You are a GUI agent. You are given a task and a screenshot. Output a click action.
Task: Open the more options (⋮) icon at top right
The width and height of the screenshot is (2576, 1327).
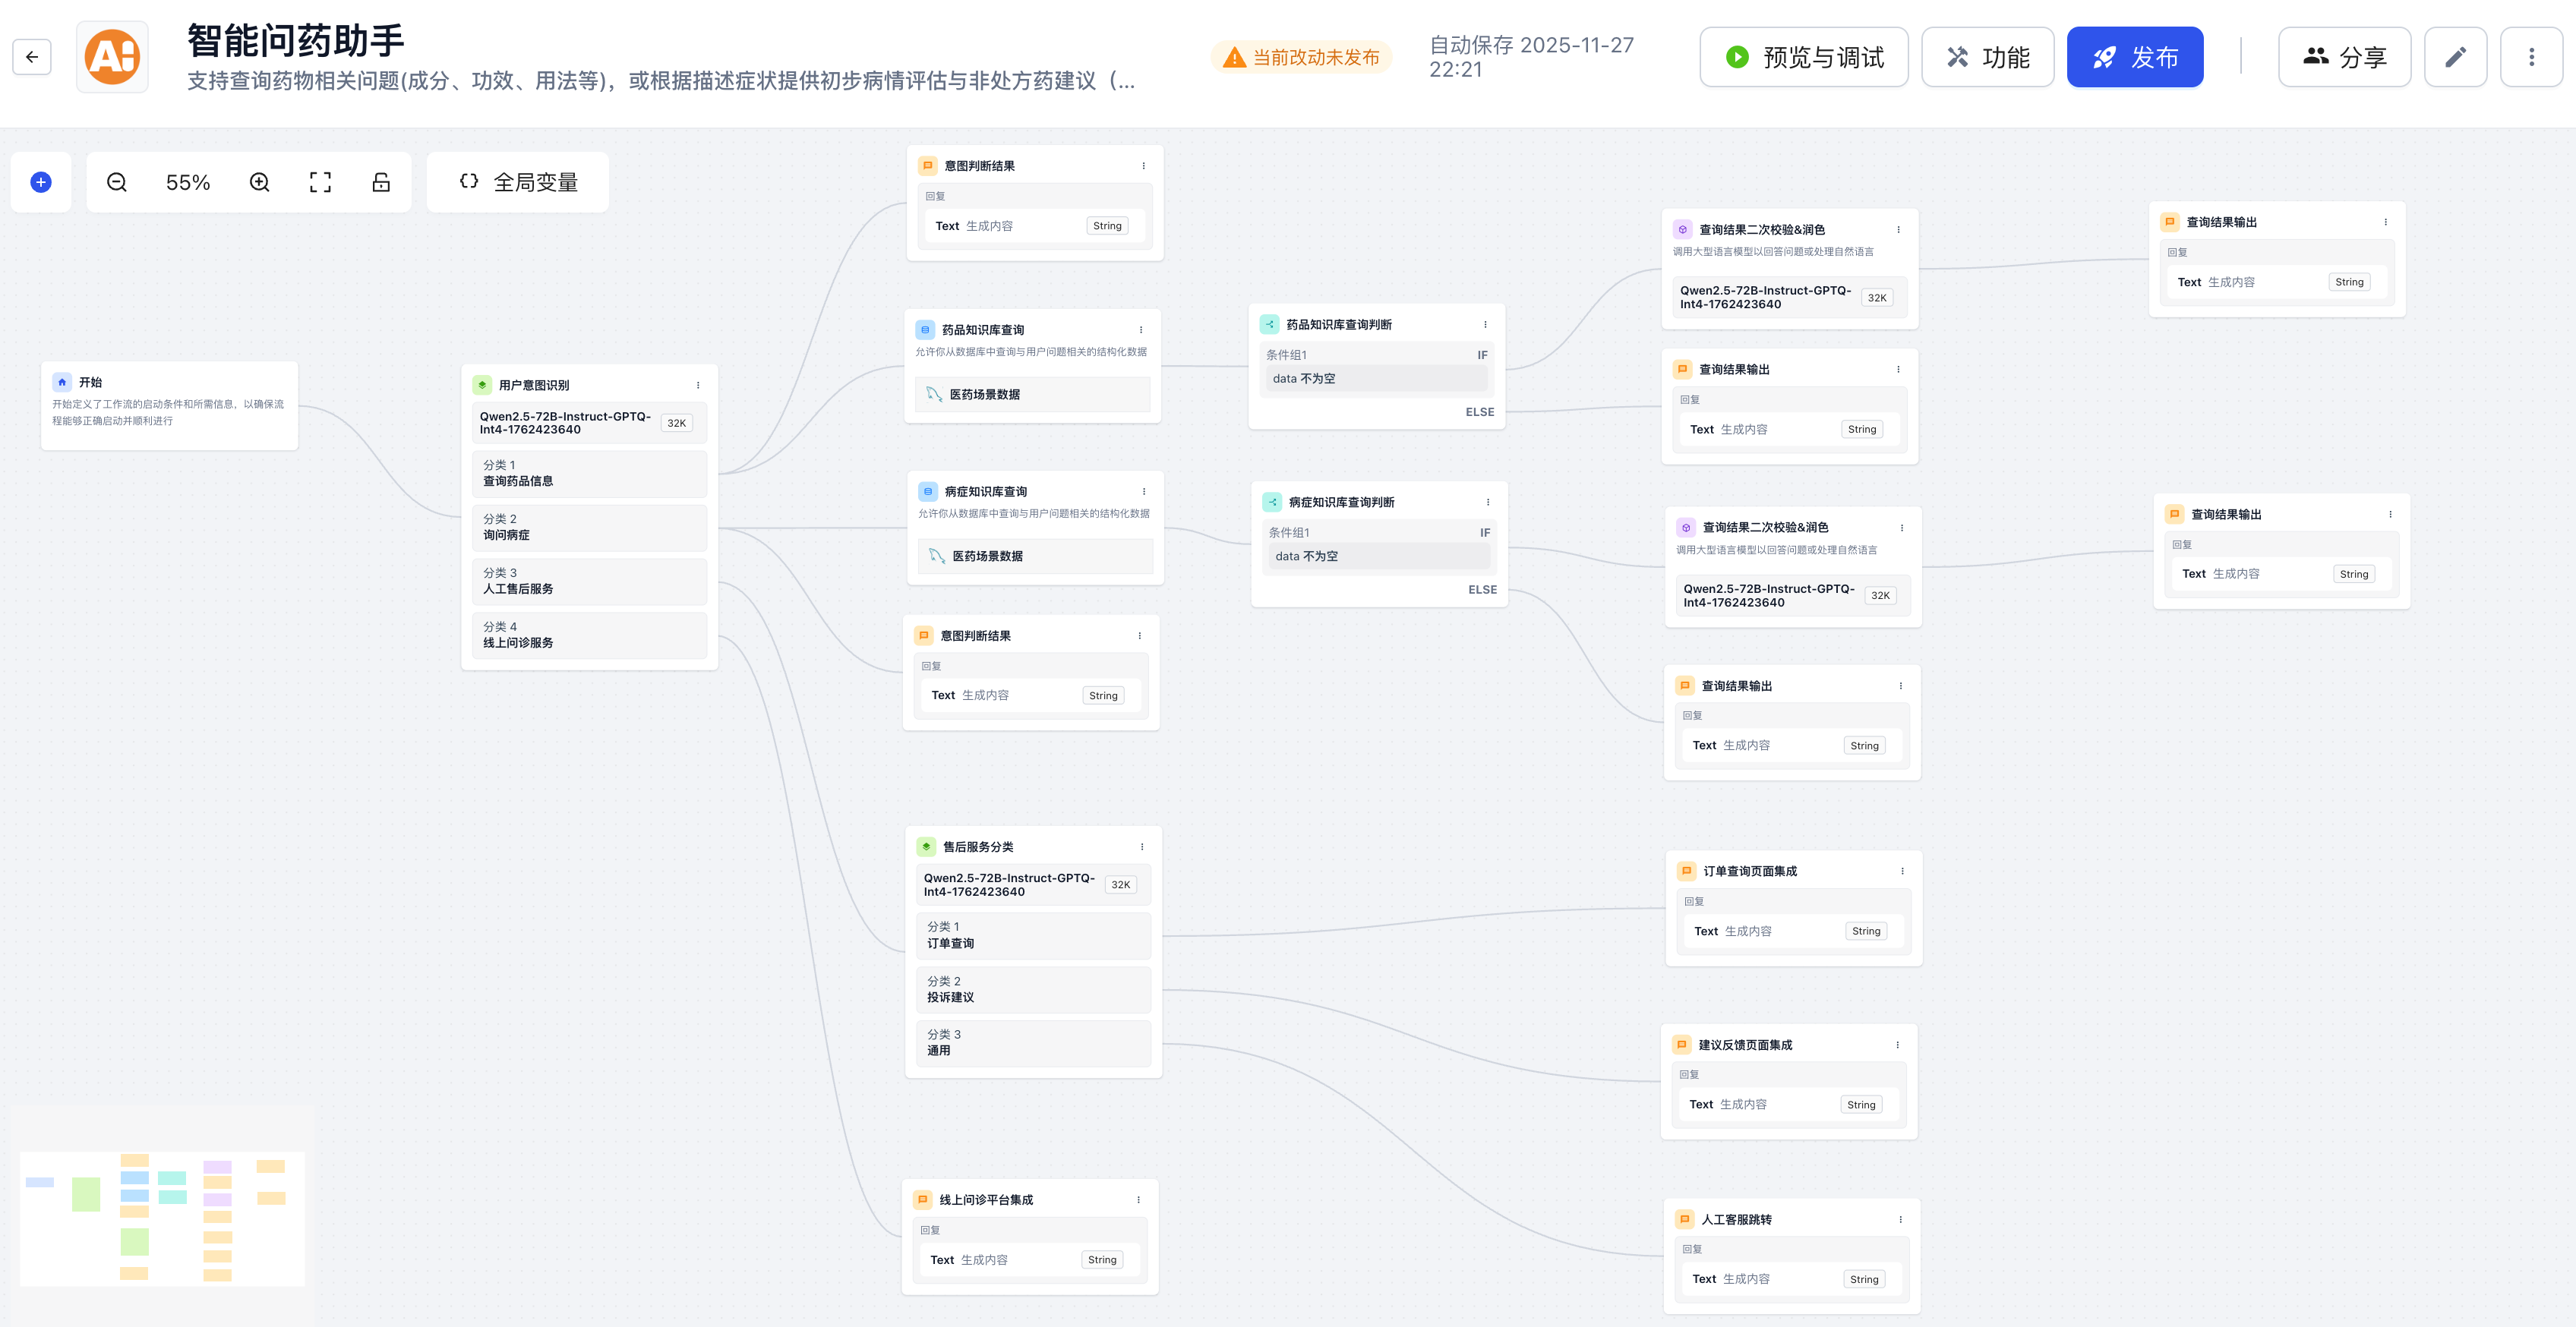[x=2532, y=57]
